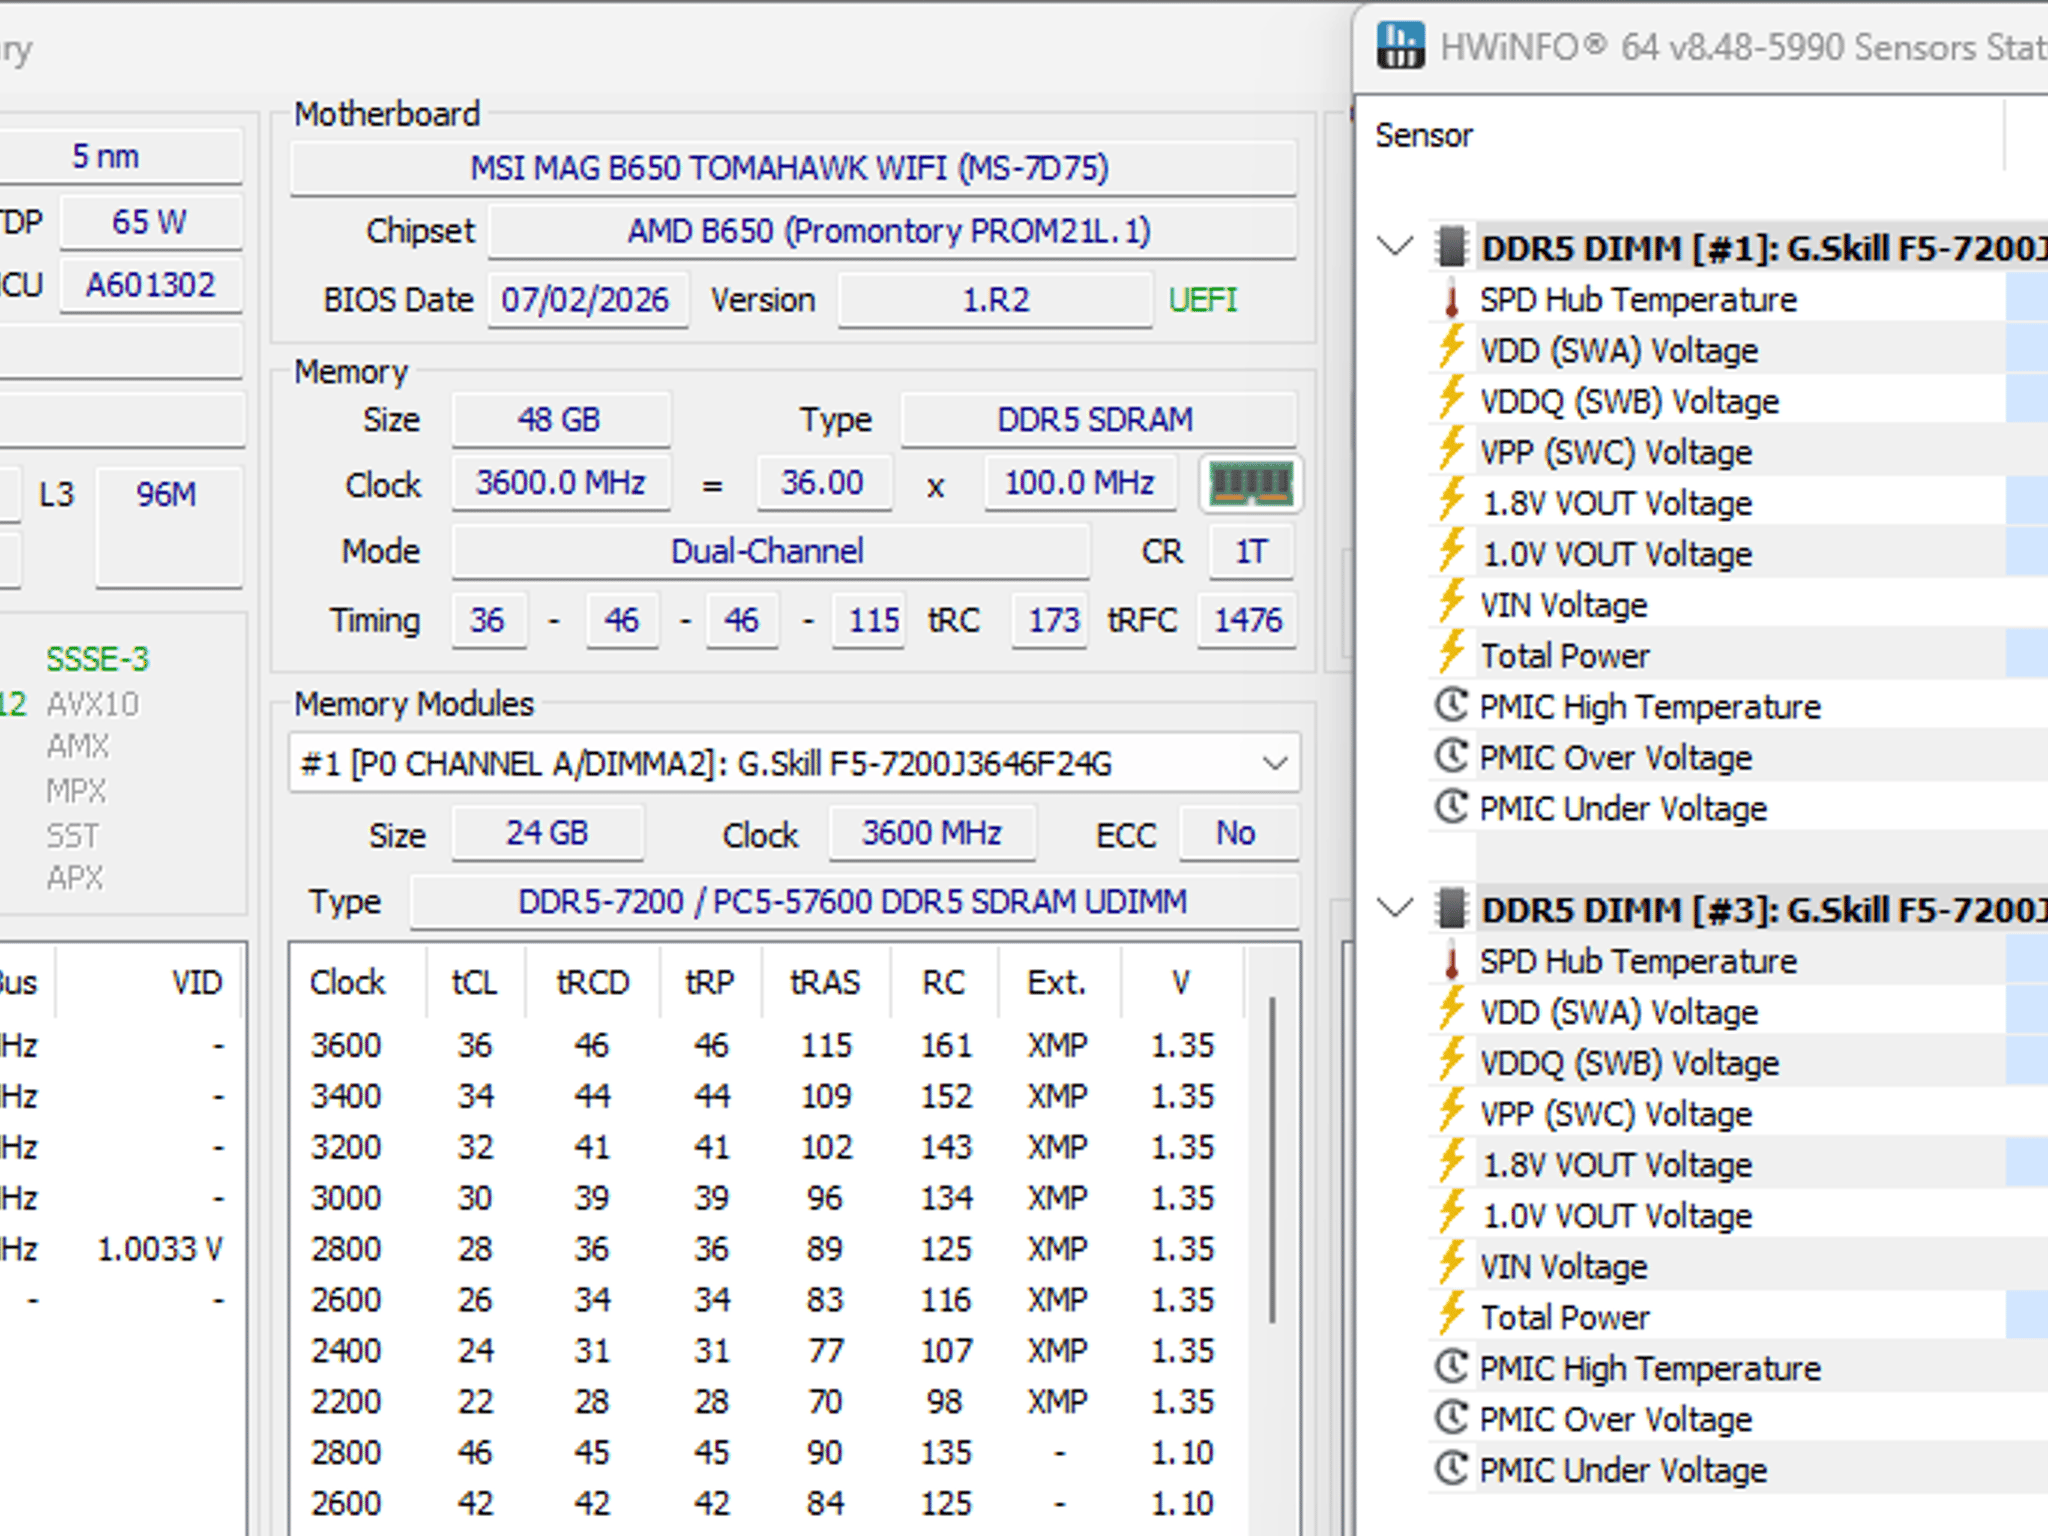
Task: Click BIOS date 07/02/2026 value
Action: 588,300
